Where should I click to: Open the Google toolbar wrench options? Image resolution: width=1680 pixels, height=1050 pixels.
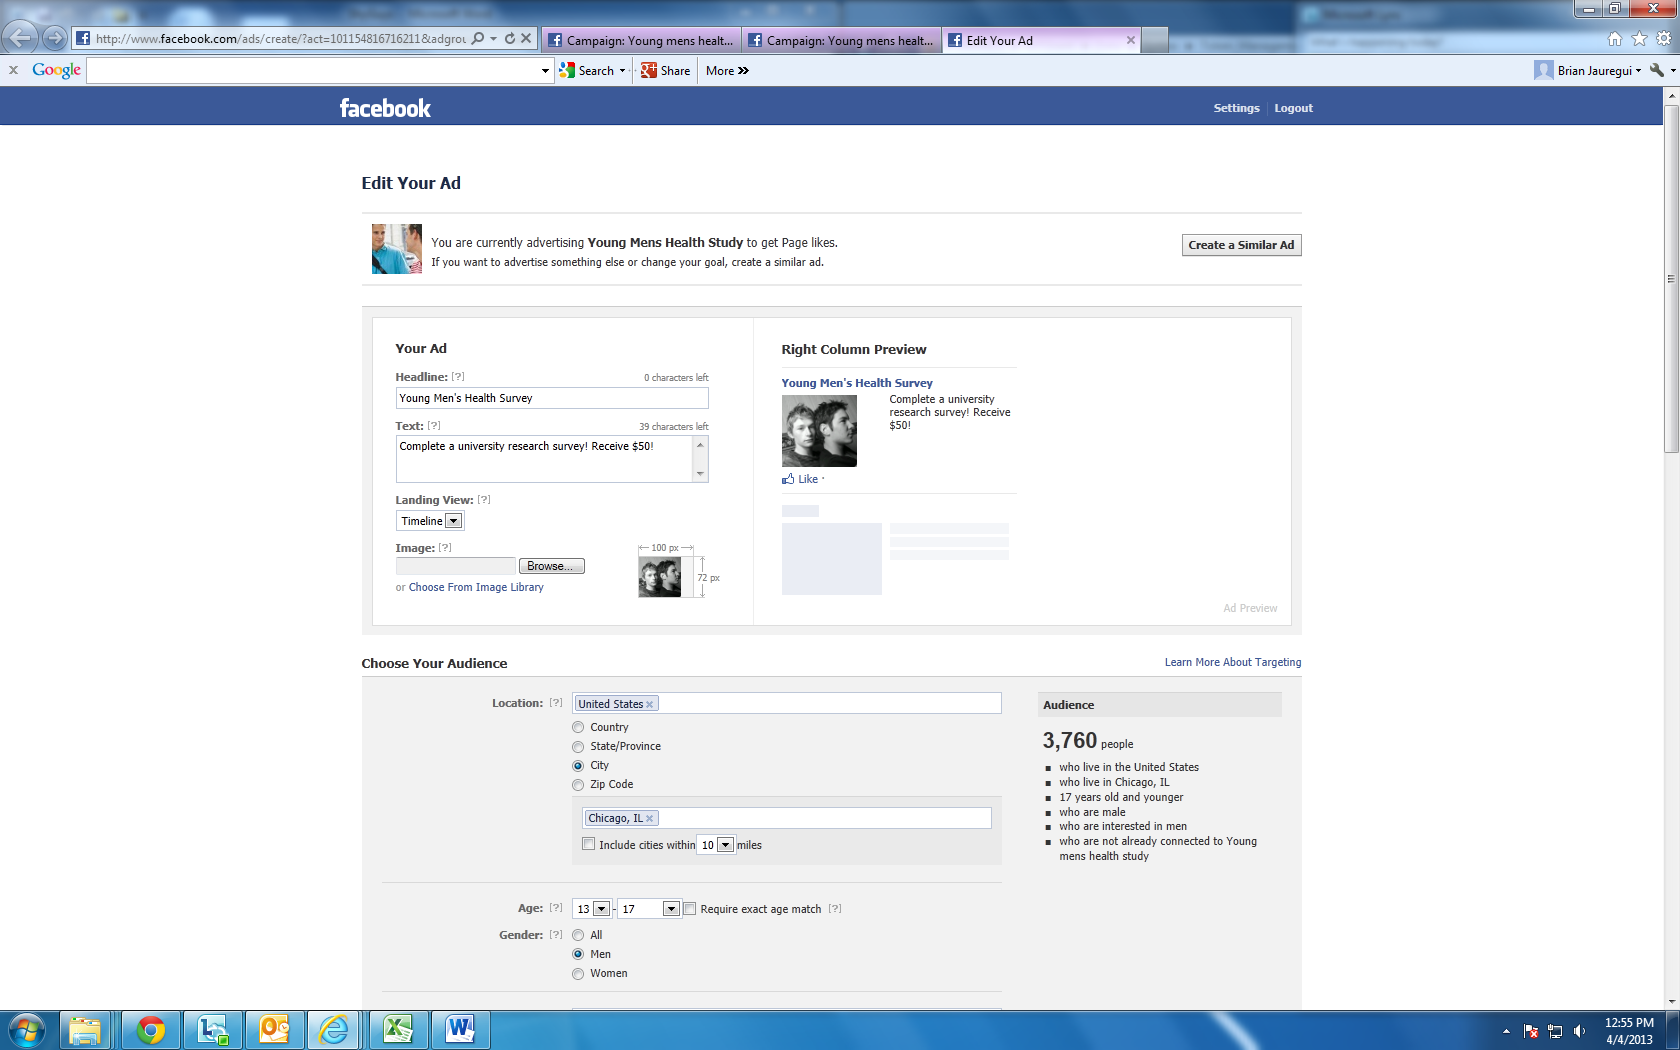click(x=1657, y=70)
